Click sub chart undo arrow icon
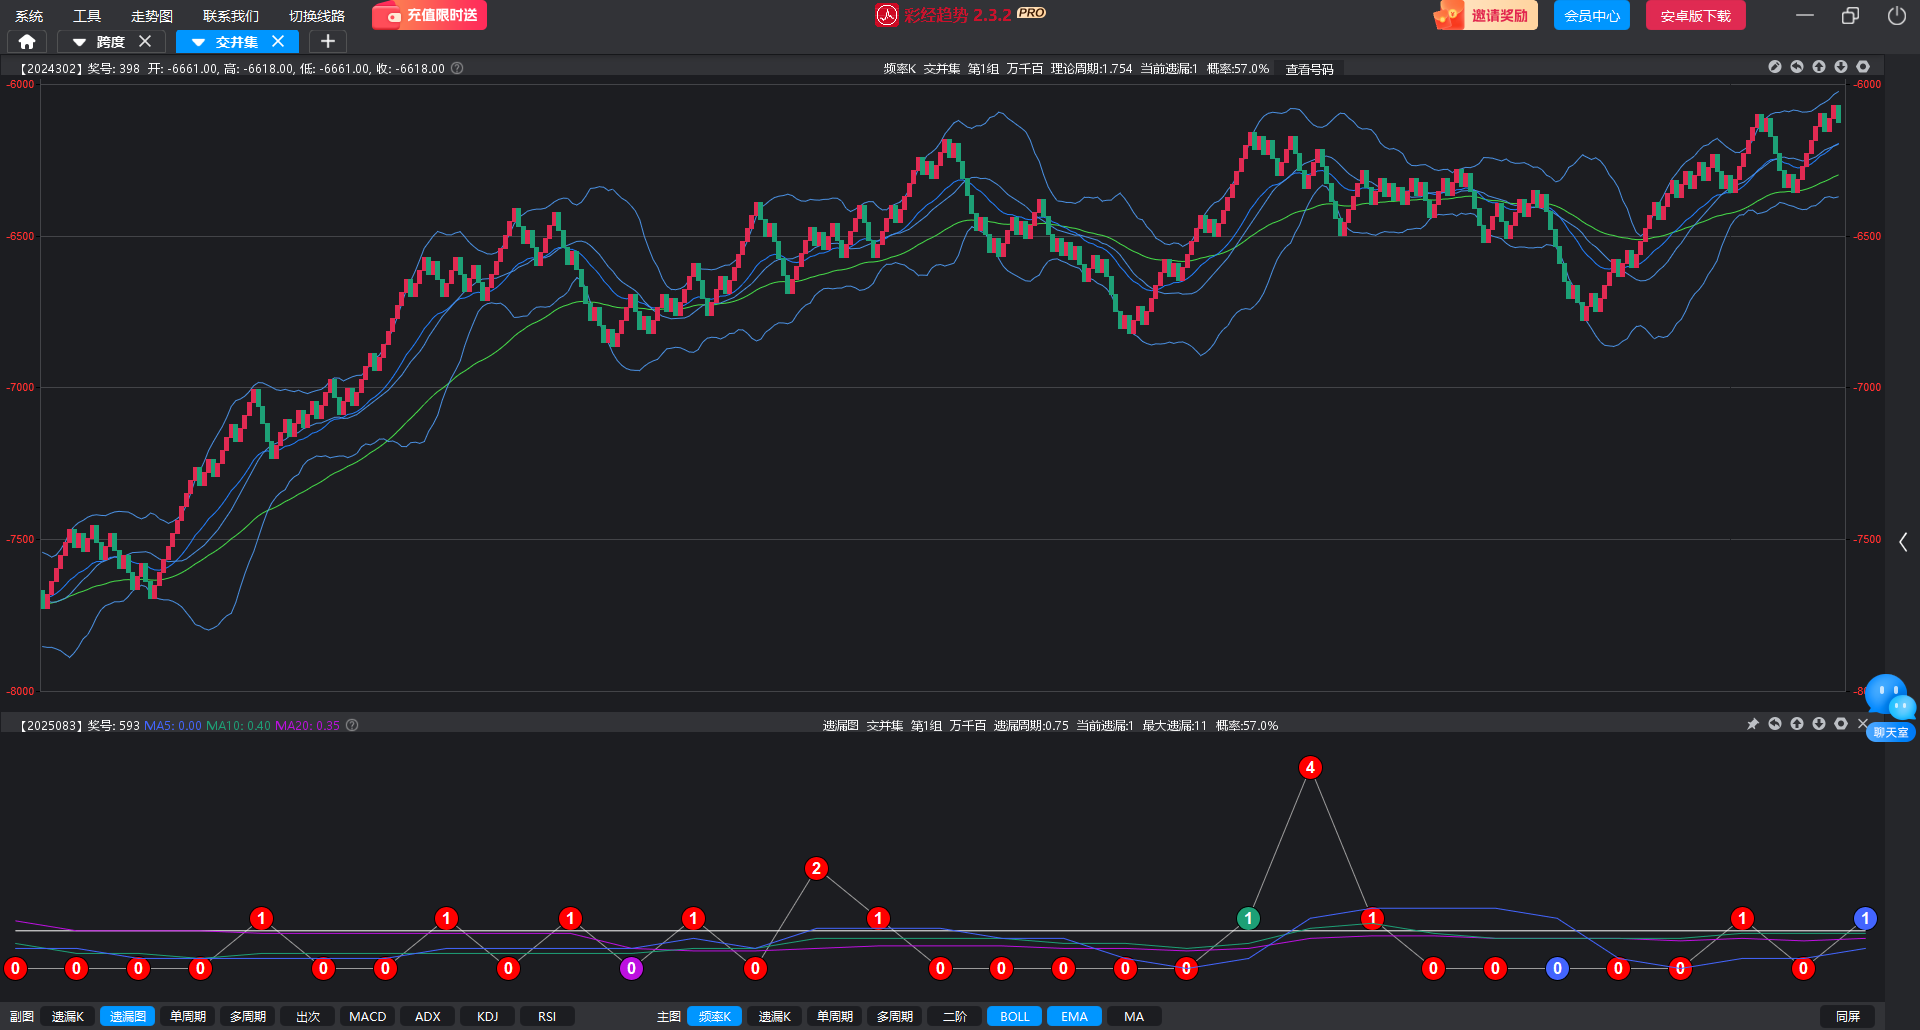Viewport: 1920px width, 1030px height. (1775, 724)
